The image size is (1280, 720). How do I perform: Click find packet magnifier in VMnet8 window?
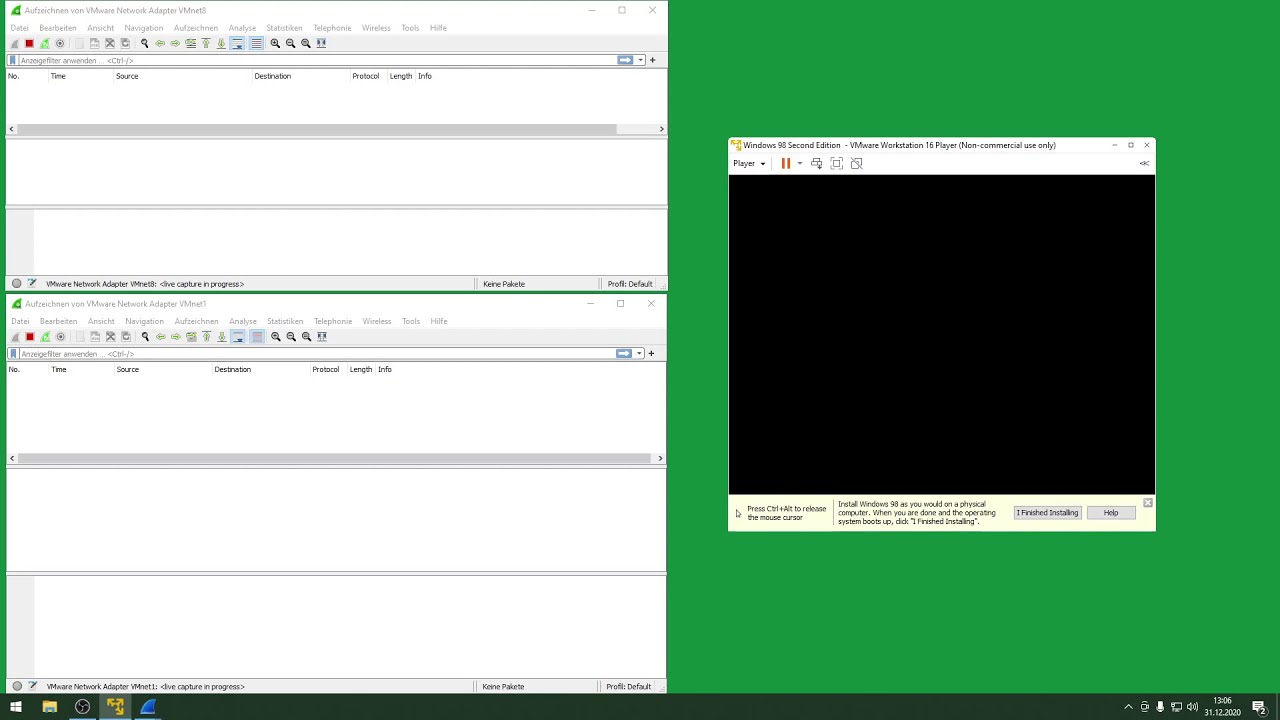(144, 43)
